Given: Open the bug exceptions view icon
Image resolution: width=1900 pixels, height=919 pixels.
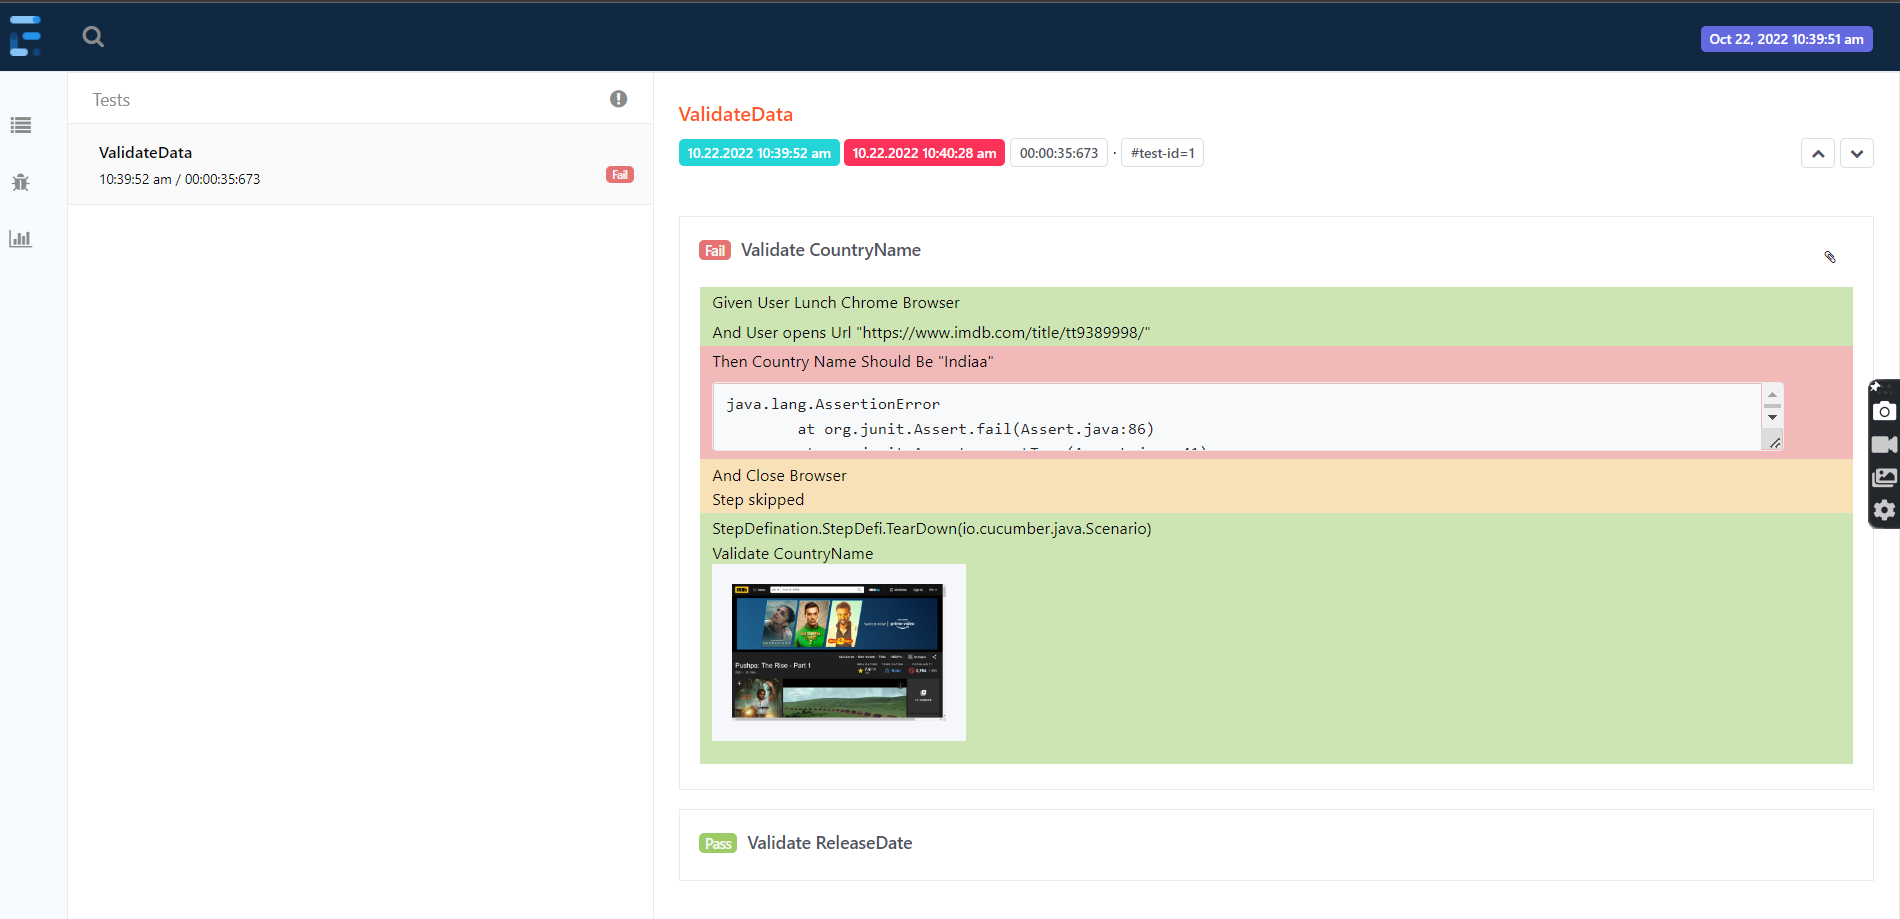Looking at the screenshot, I should point(21,182).
